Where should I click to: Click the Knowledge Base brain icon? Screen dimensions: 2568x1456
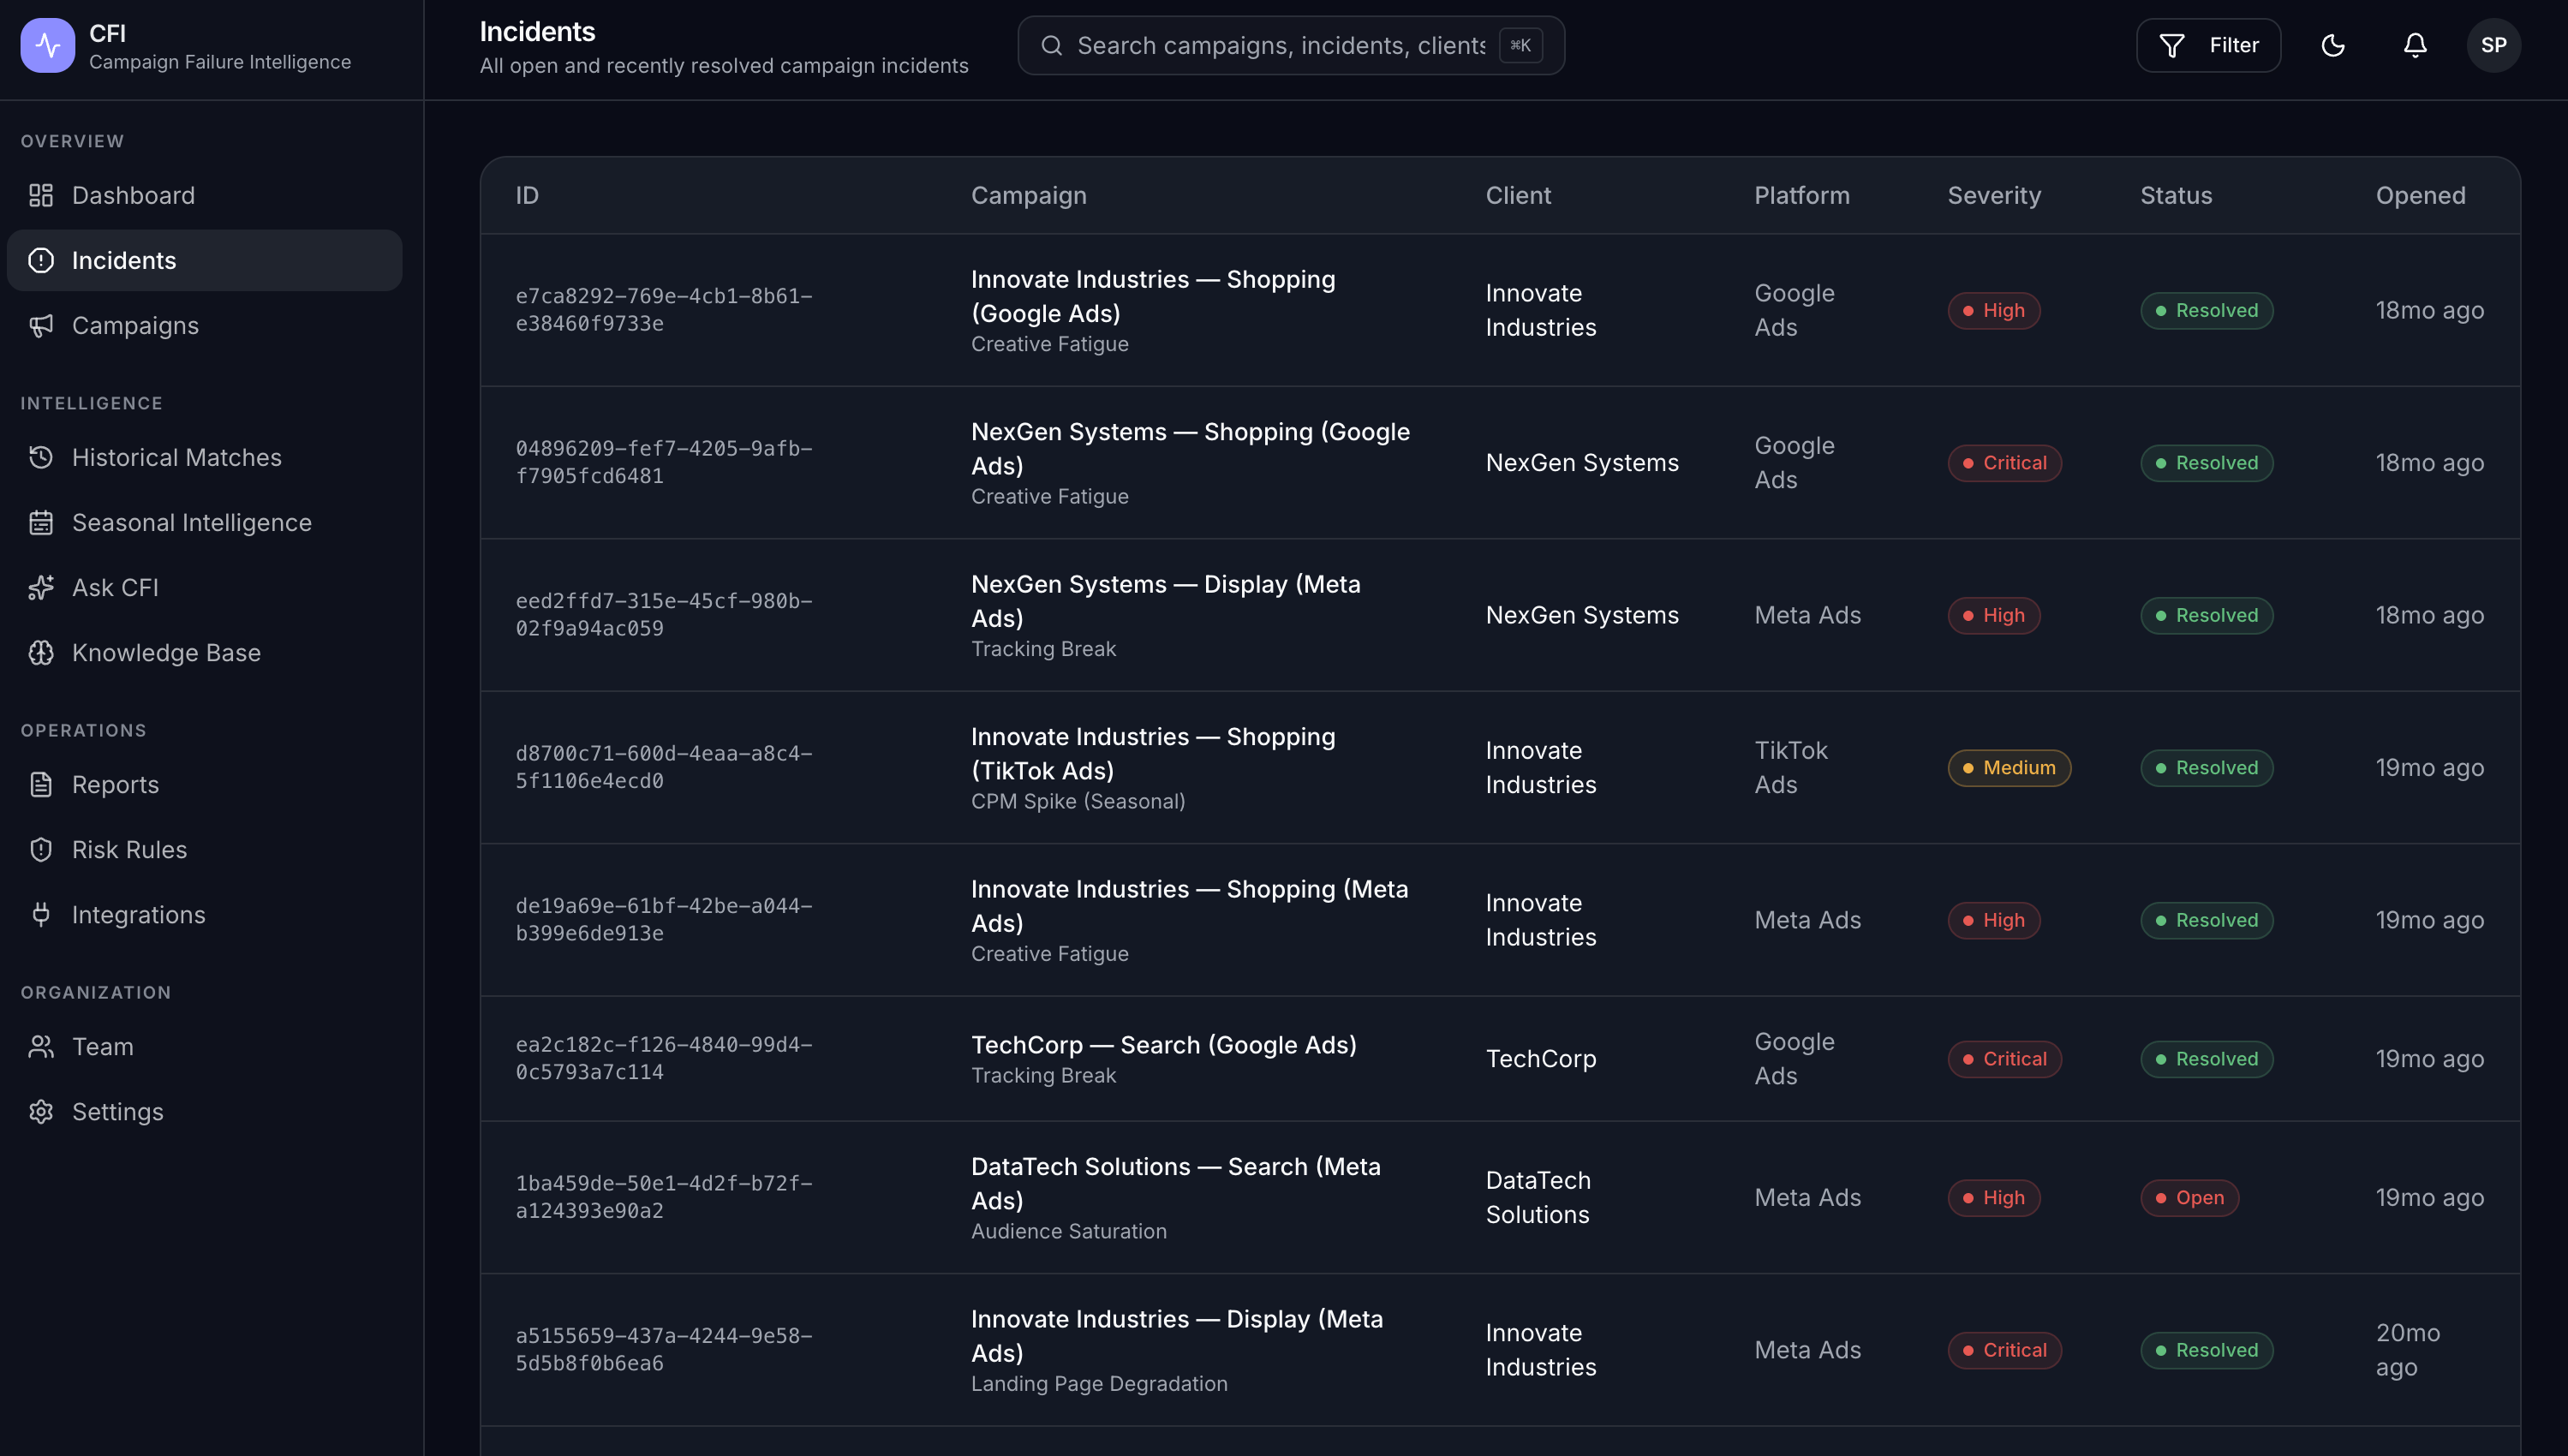[x=41, y=652]
